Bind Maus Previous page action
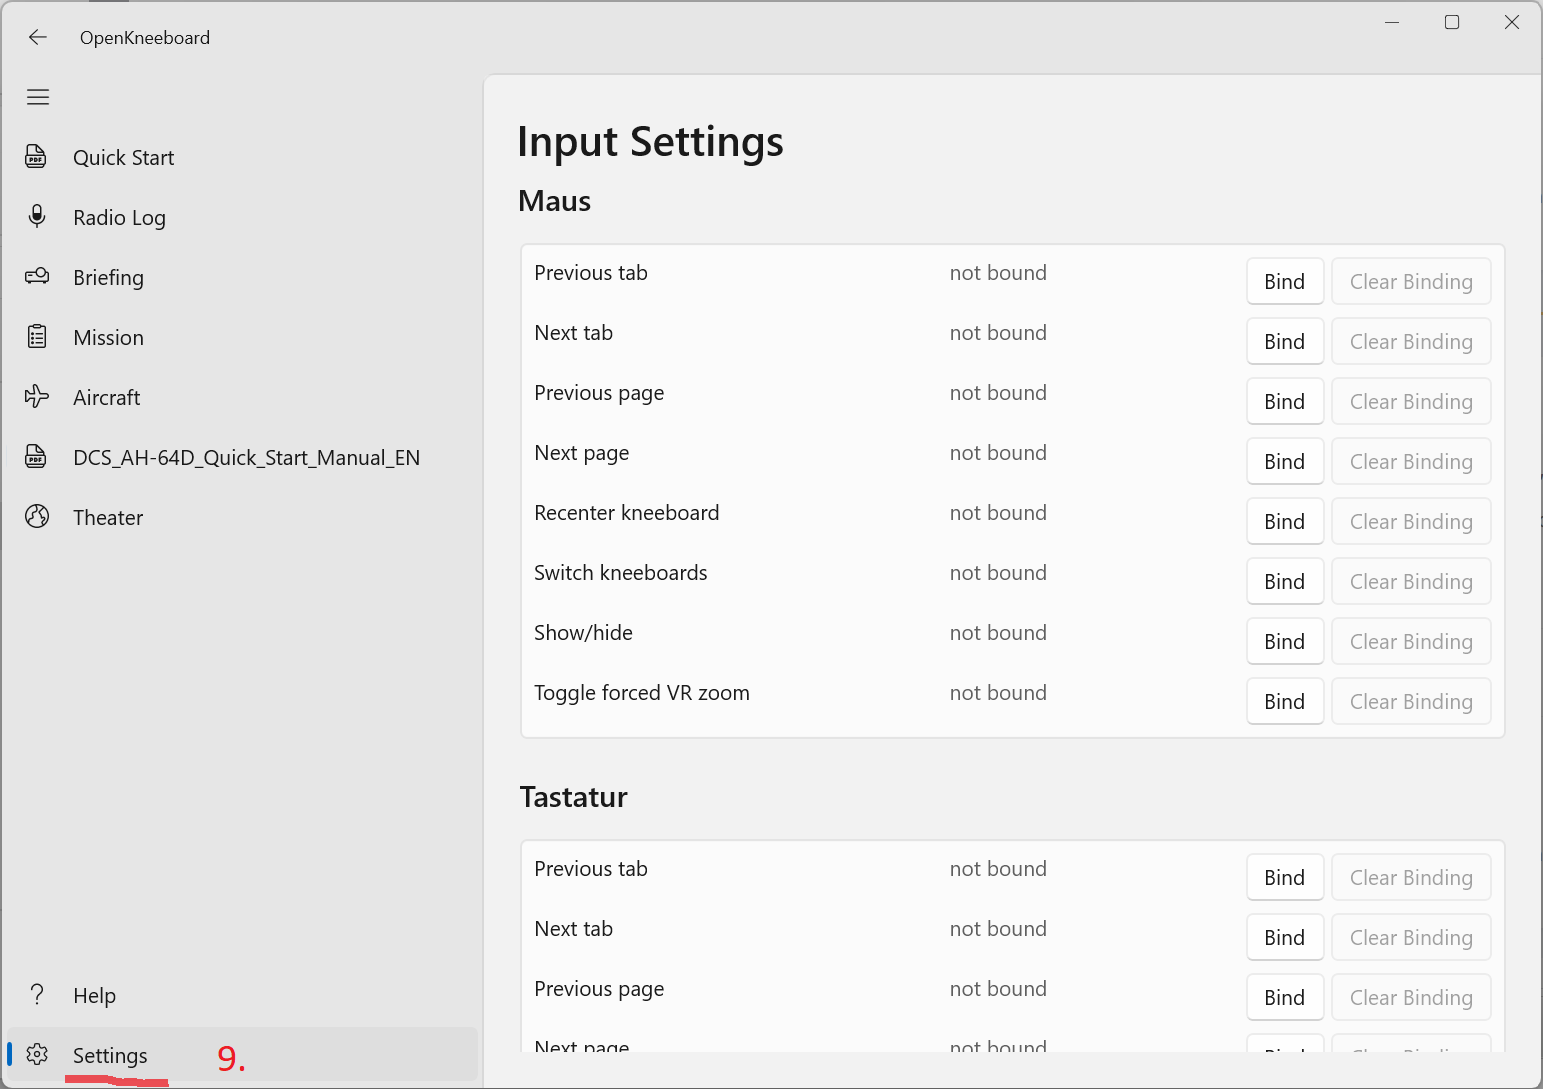This screenshot has width=1543, height=1089. [x=1285, y=401]
